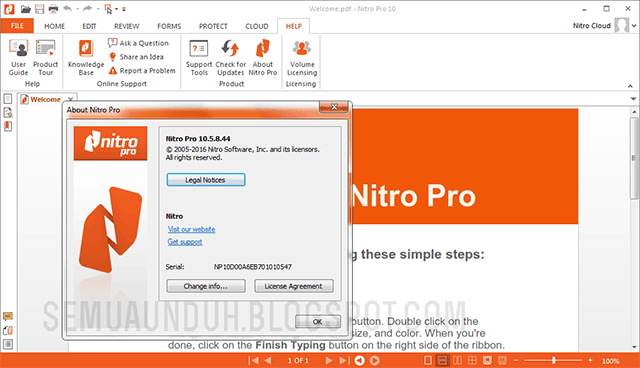Click the previous view round button
The height and width of the screenshot is (368, 640).
[x=360, y=360]
